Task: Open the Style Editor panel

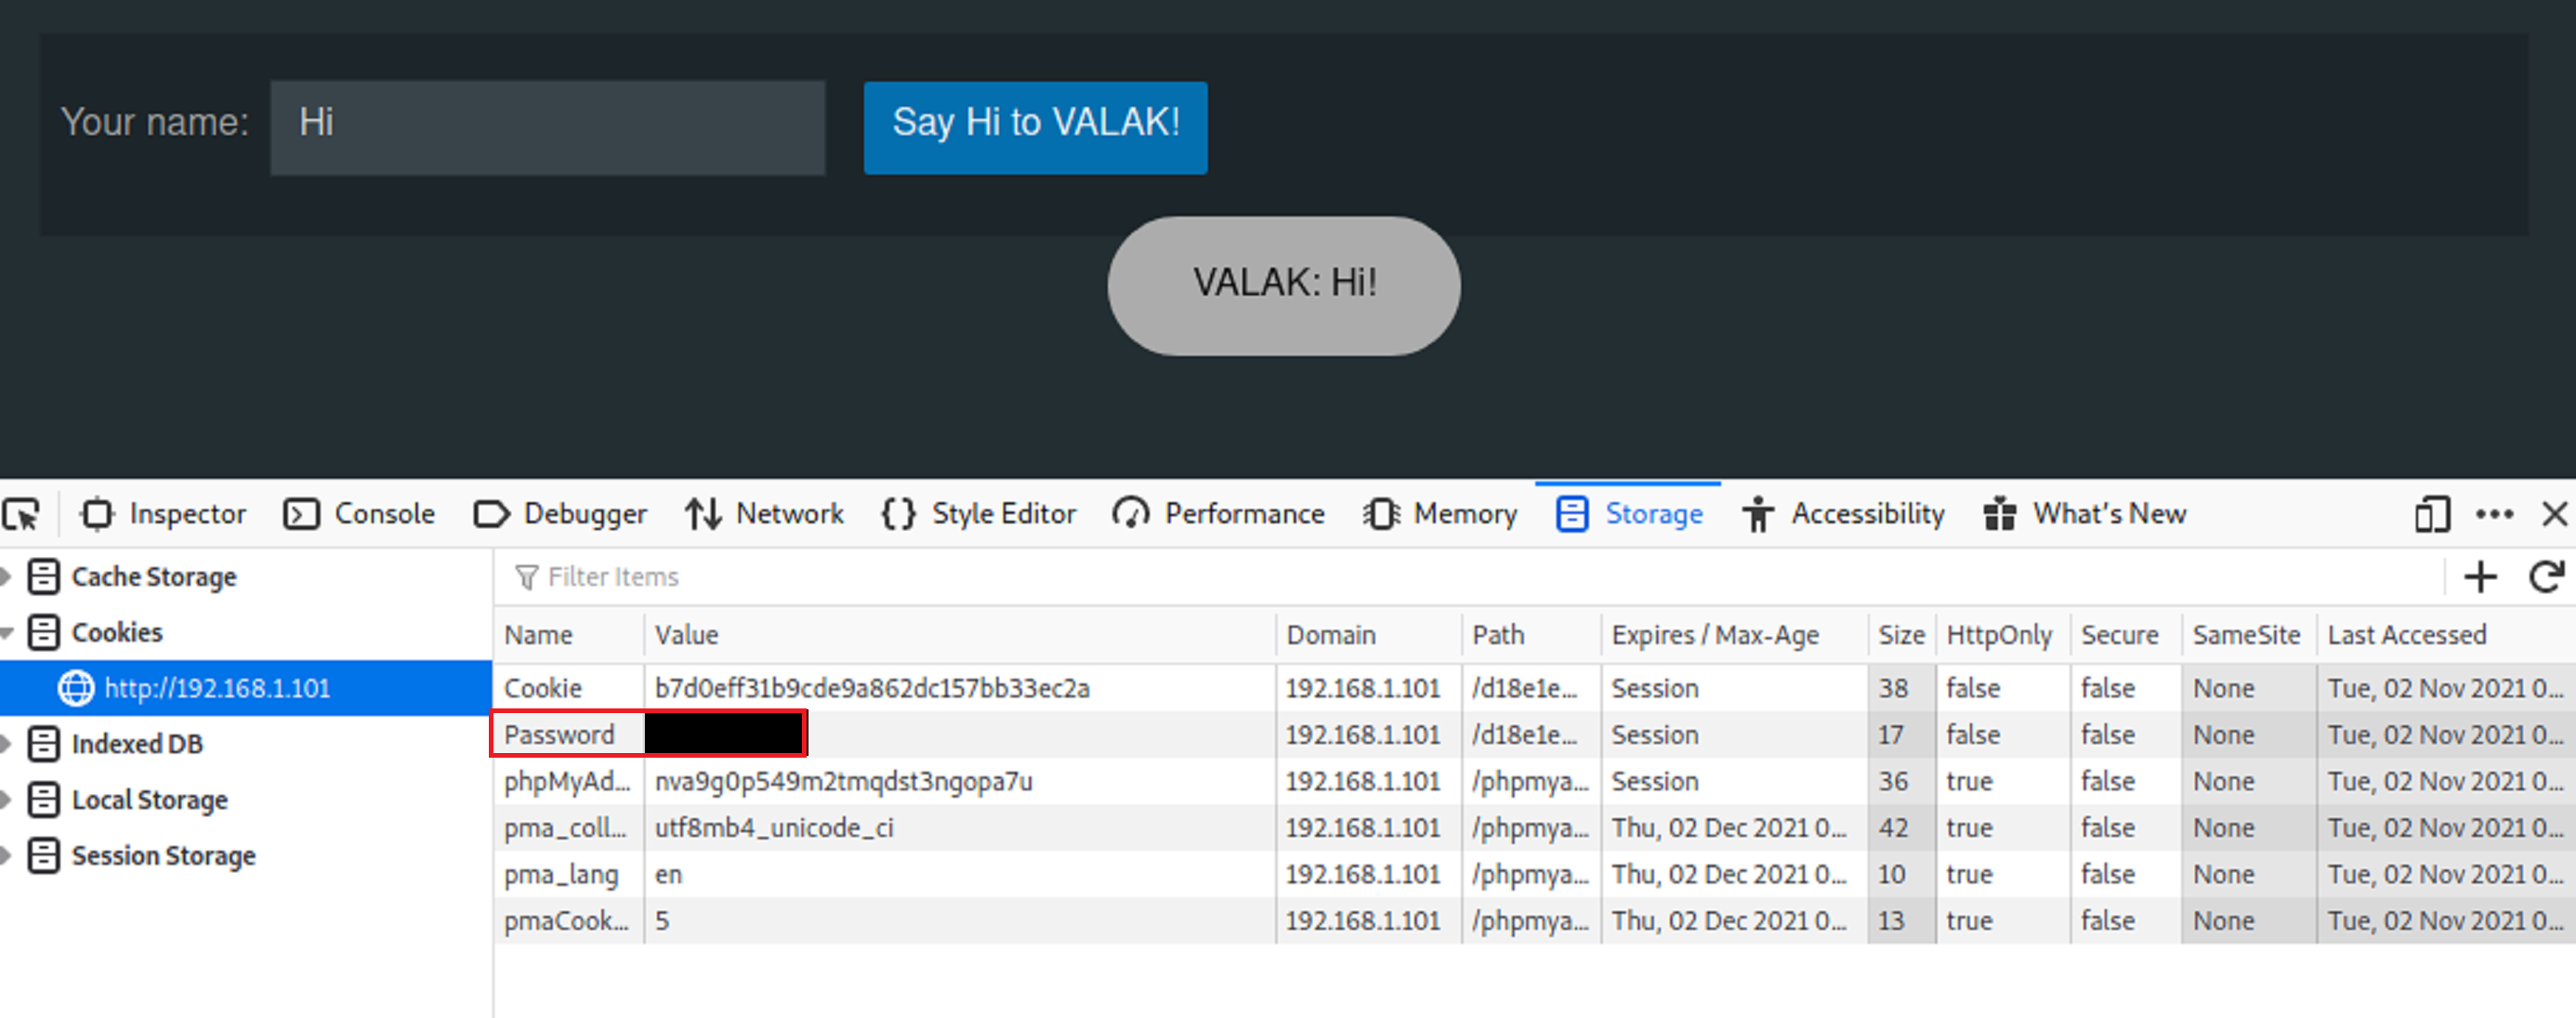Action: [x=979, y=514]
